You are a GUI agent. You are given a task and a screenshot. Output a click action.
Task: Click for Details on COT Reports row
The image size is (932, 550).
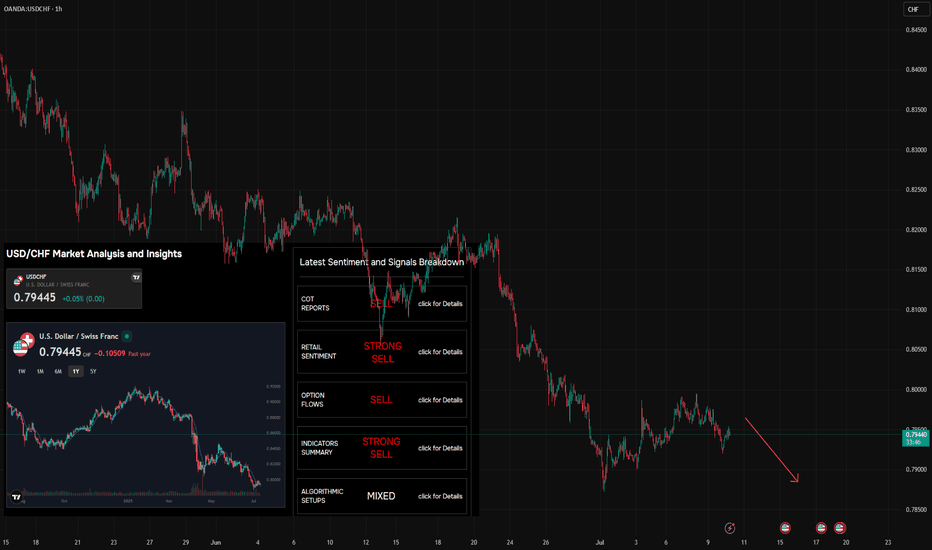(x=440, y=304)
